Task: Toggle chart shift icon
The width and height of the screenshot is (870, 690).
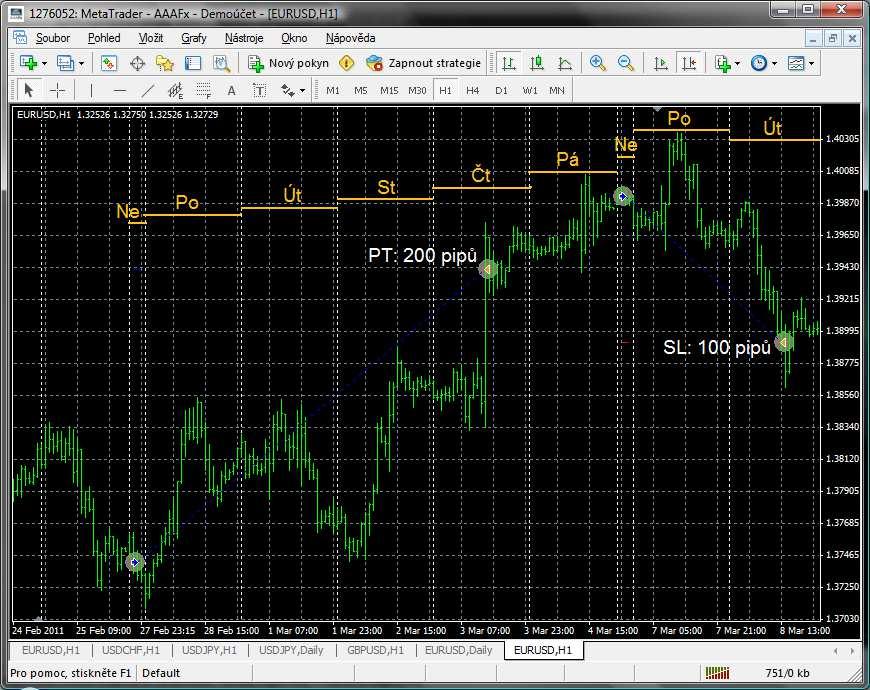Action: point(689,63)
